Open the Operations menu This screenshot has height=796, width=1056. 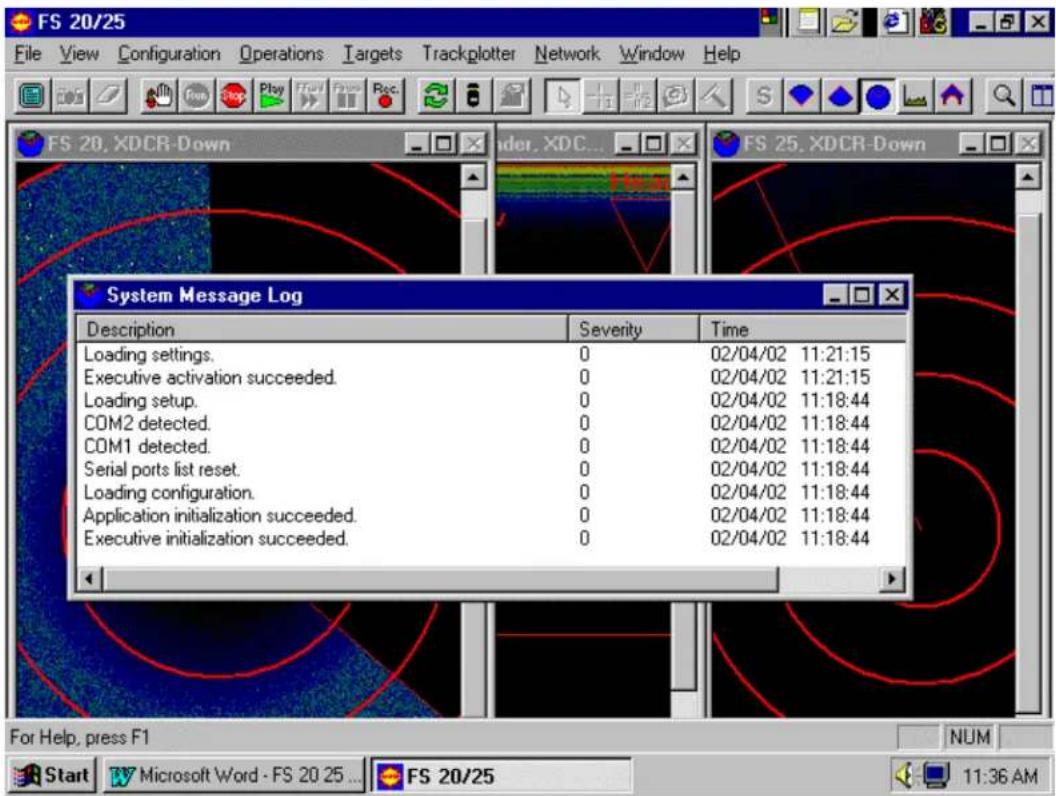(281, 53)
